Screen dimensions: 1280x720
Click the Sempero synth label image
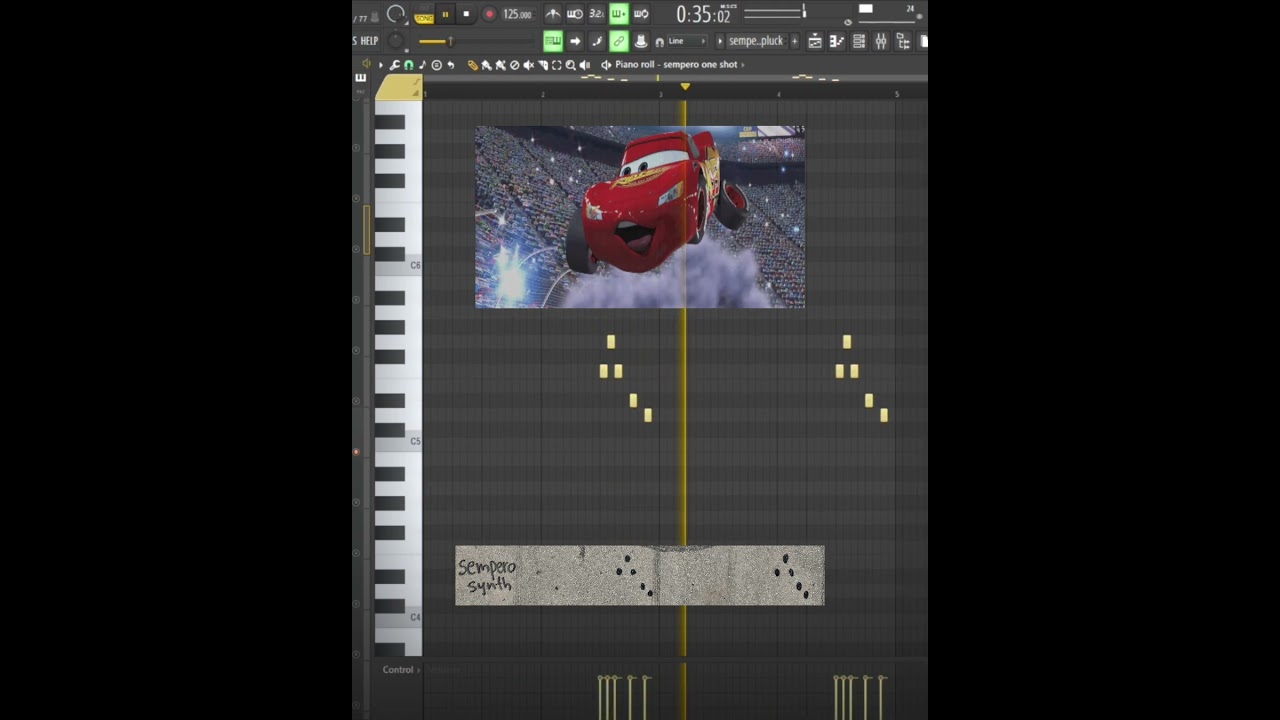(640, 576)
